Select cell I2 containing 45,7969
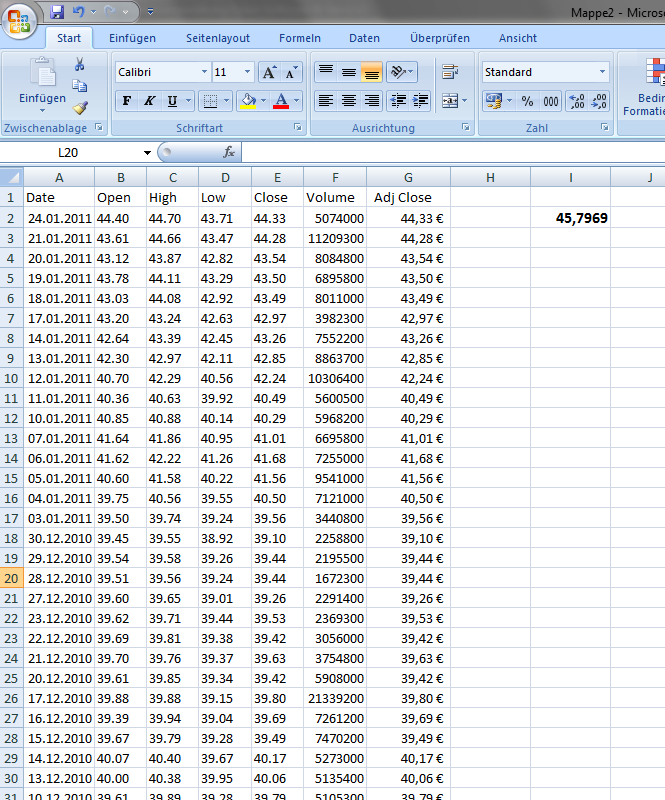 (x=570, y=217)
